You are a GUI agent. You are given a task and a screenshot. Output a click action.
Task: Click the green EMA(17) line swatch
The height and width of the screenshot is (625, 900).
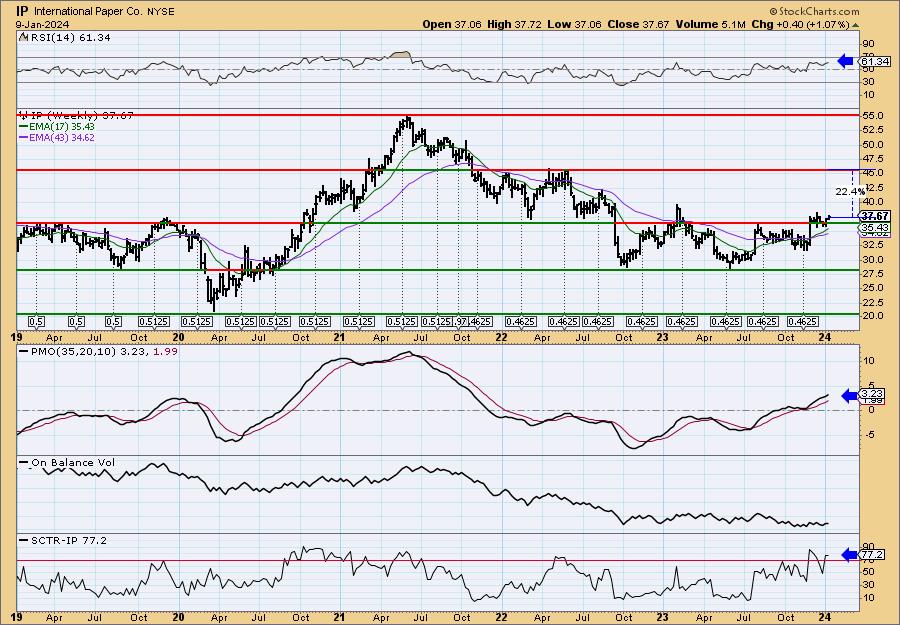(x=23, y=127)
